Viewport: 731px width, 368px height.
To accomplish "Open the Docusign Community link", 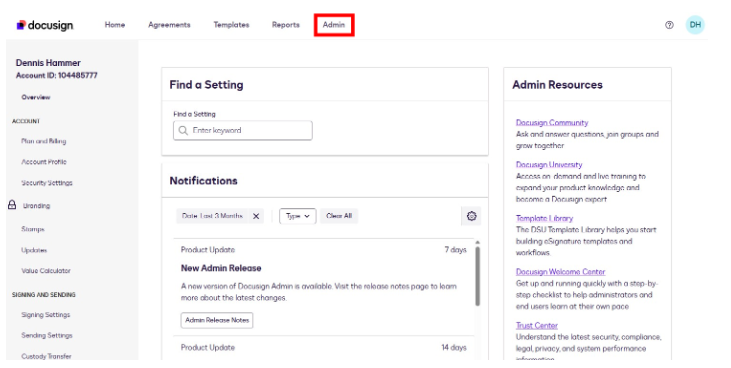I will pyautogui.click(x=552, y=123).
